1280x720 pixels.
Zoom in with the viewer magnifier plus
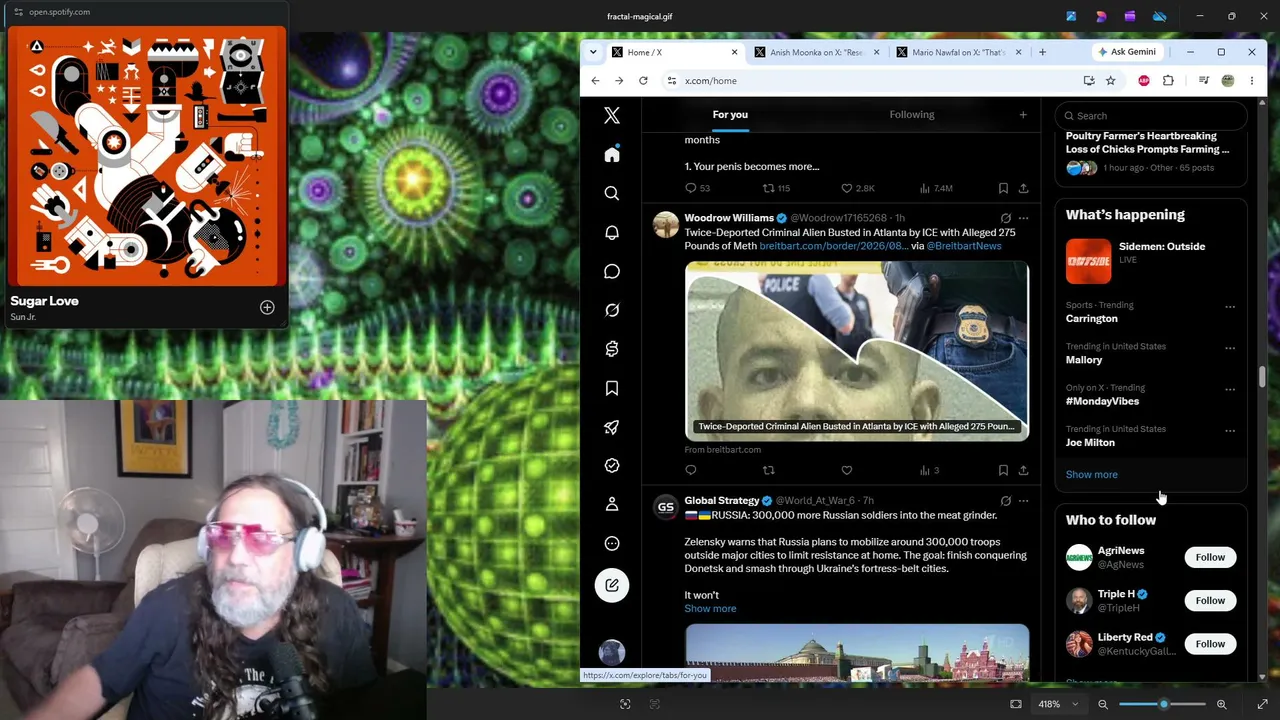pyautogui.click(x=1221, y=704)
